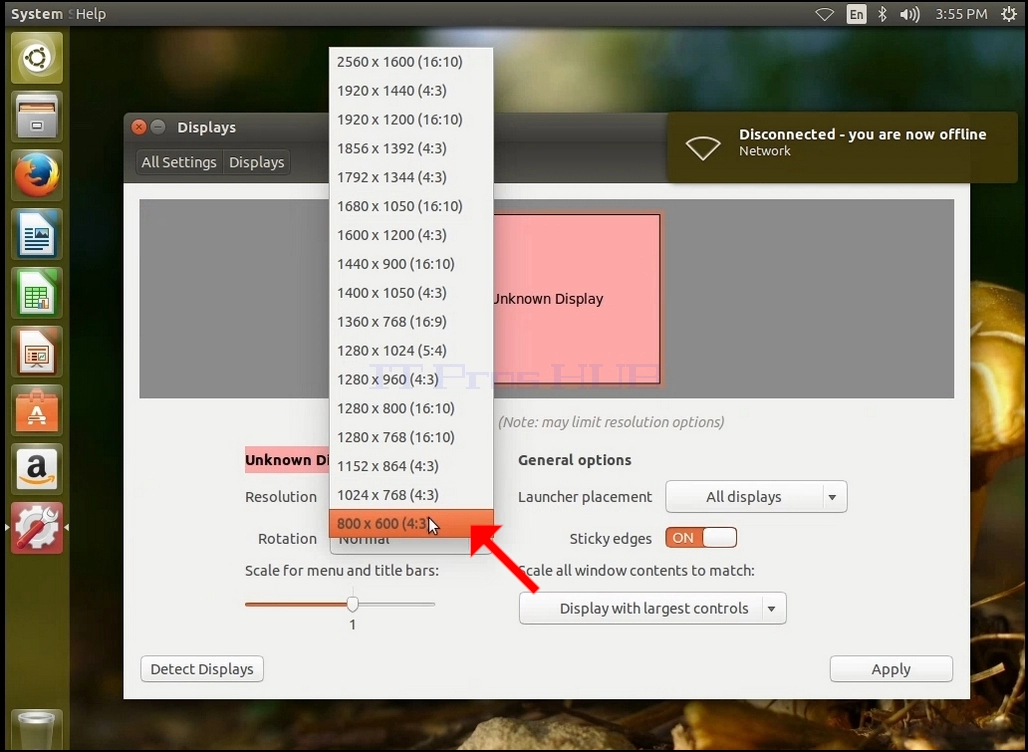Choose 1280 x 800 (16:10) resolution
Image resolution: width=1028 pixels, height=752 pixels.
(x=411, y=408)
